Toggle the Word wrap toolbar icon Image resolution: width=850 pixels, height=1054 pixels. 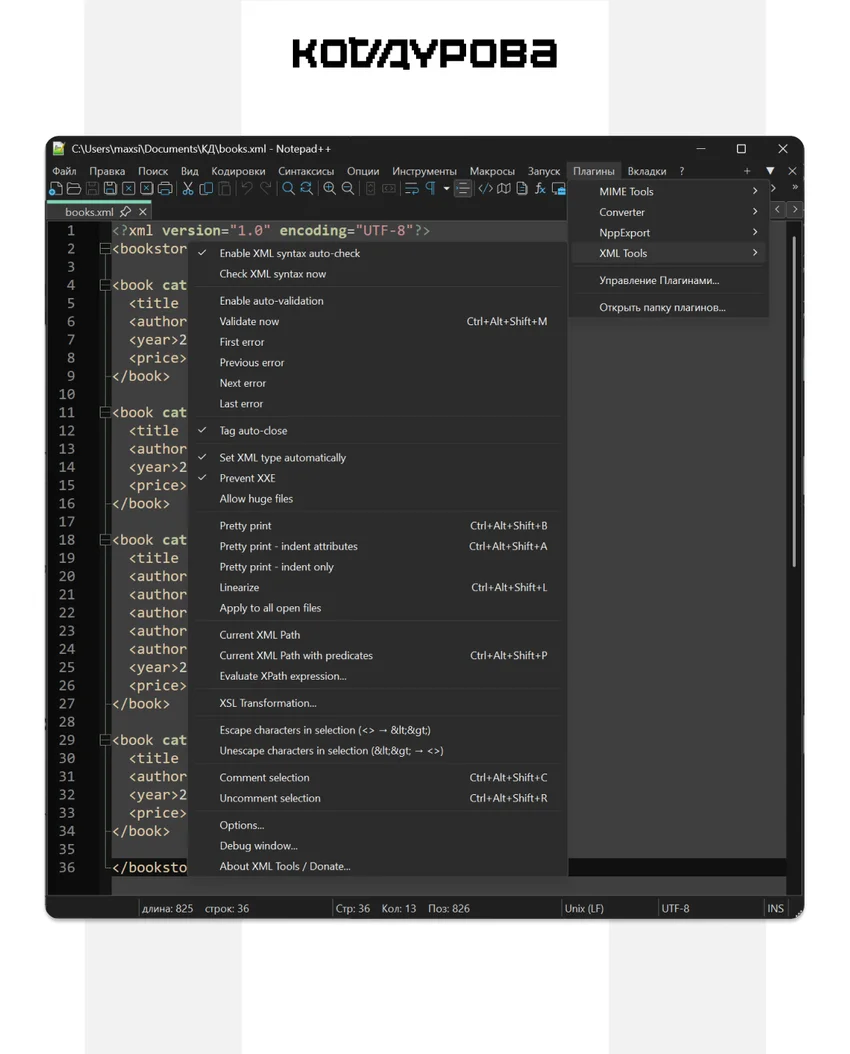click(412, 189)
